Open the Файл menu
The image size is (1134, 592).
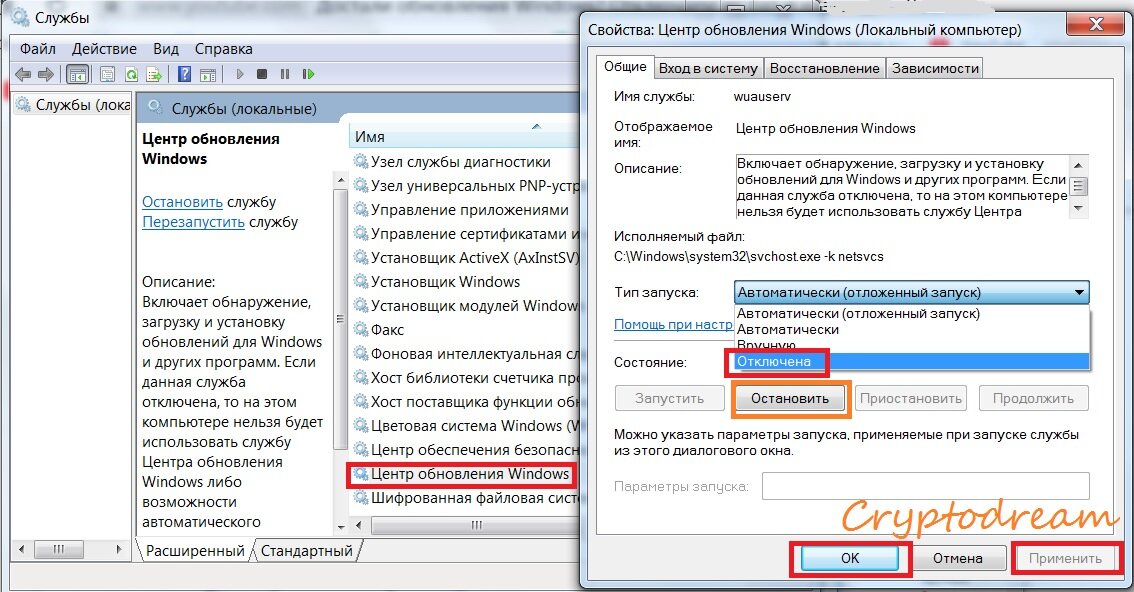point(38,49)
